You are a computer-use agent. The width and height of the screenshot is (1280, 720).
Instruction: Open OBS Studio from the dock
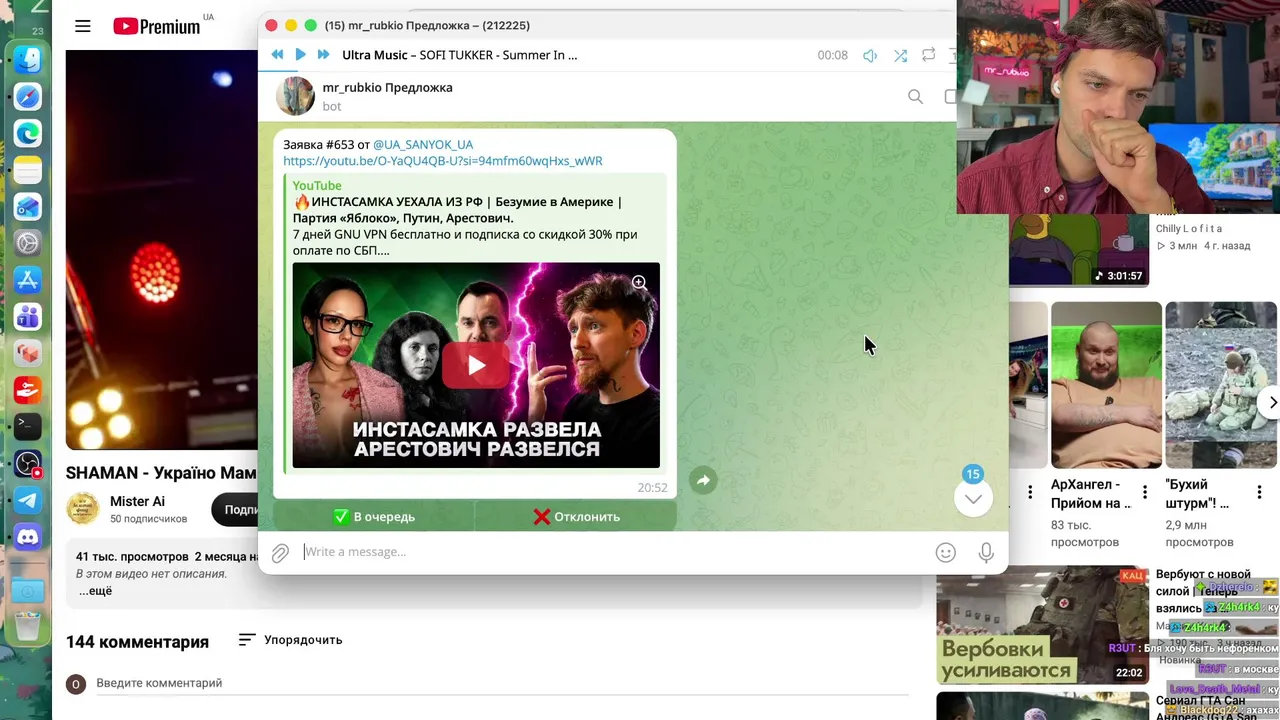point(28,464)
